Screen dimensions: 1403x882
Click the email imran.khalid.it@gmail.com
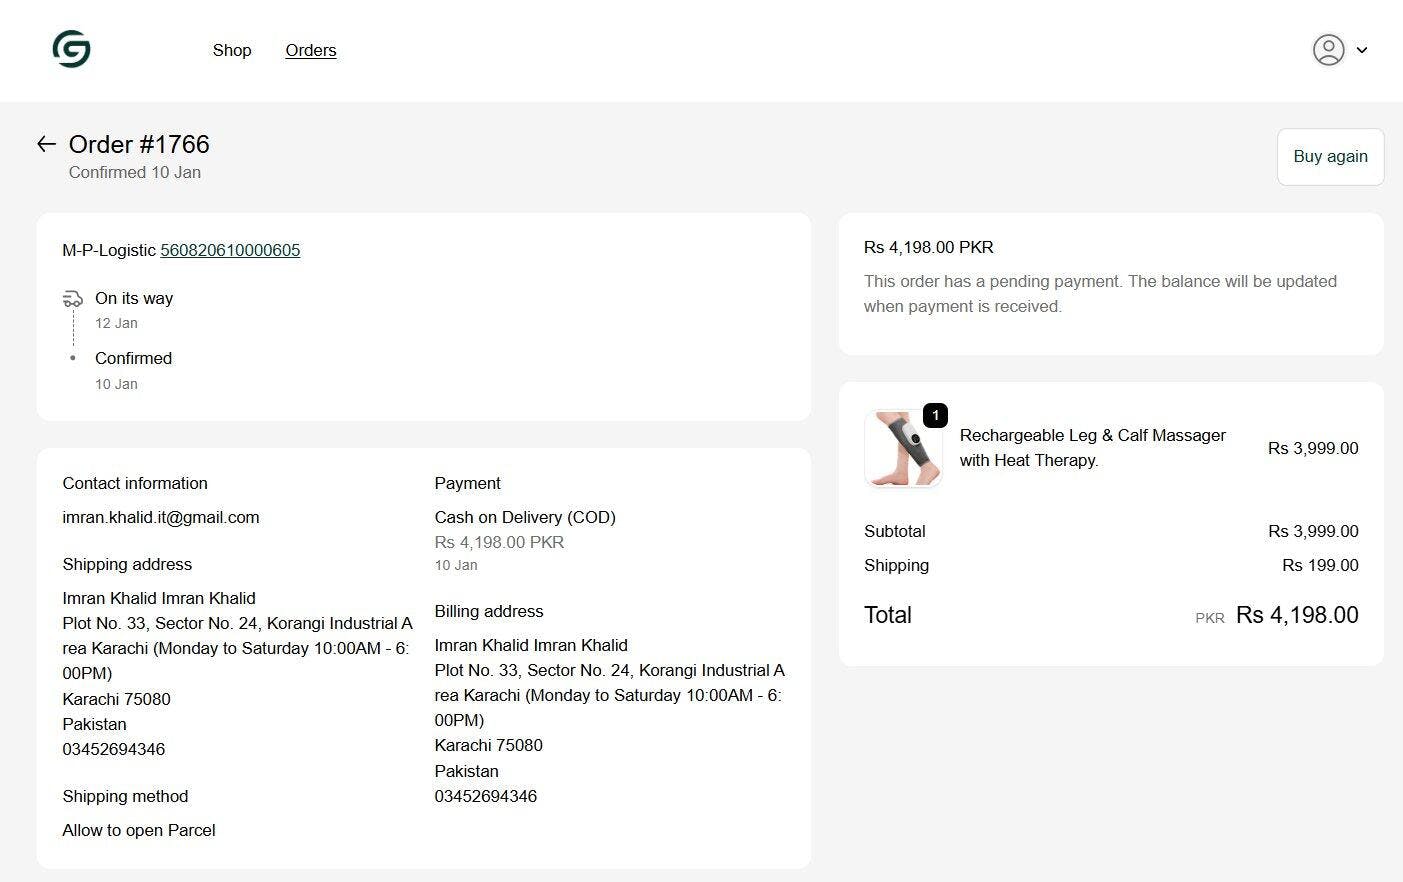tap(161, 517)
